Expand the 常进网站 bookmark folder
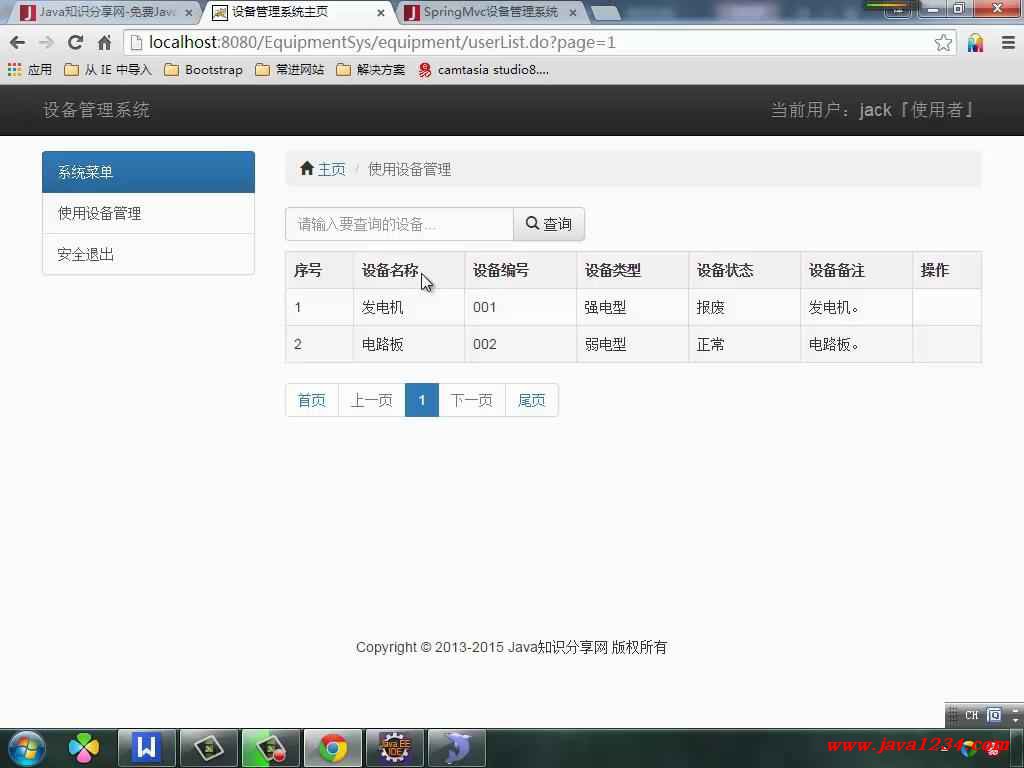The image size is (1024, 768). pos(290,70)
